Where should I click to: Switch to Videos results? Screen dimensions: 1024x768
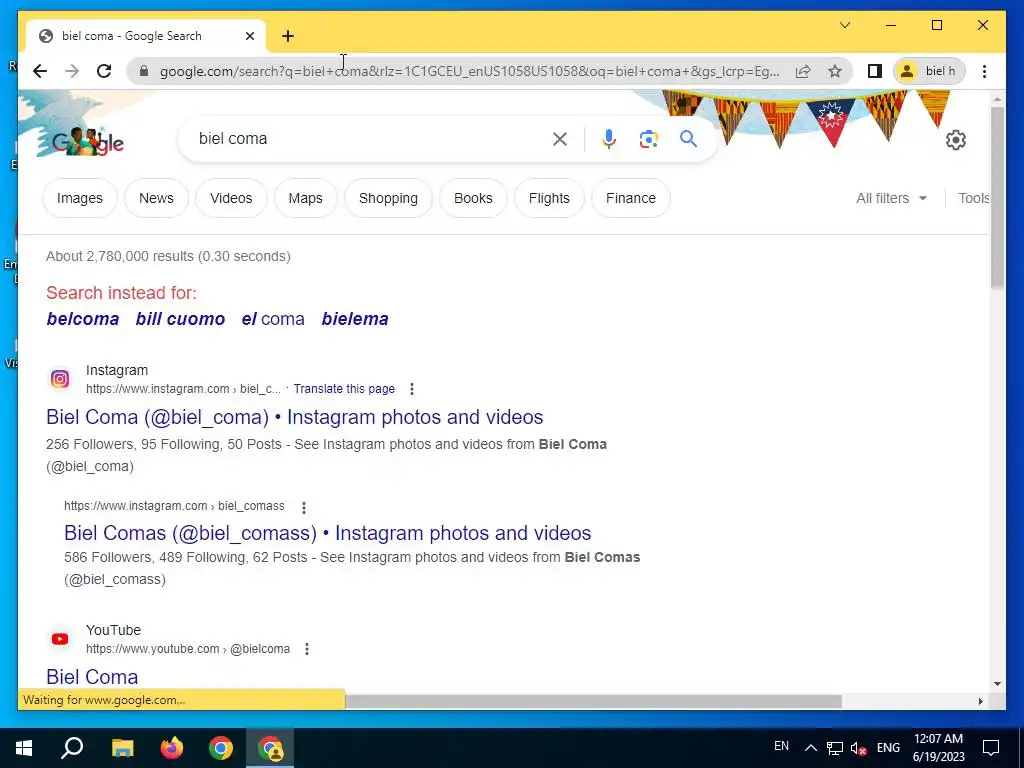231,198
